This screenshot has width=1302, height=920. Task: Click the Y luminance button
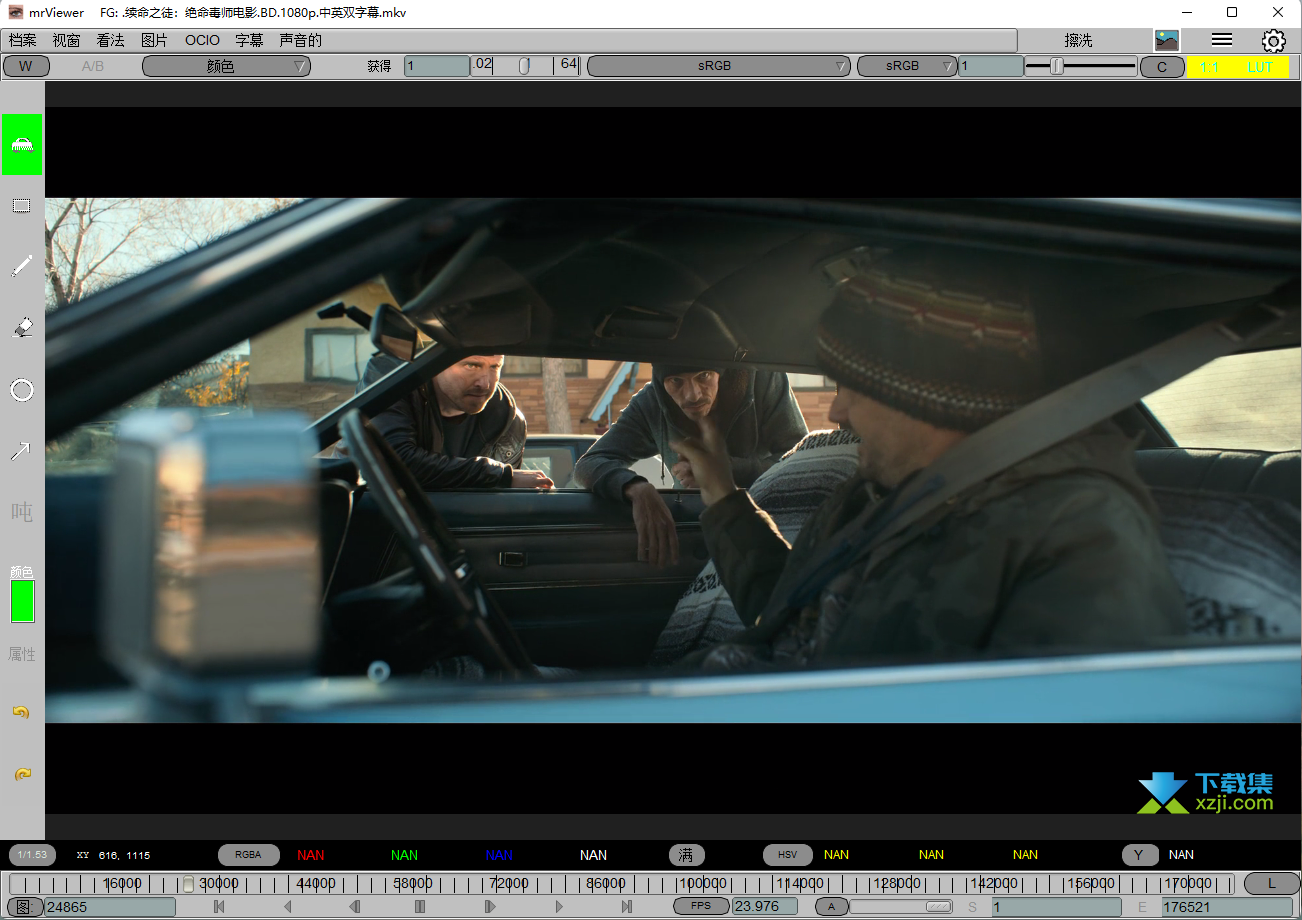coord(1139,855)
